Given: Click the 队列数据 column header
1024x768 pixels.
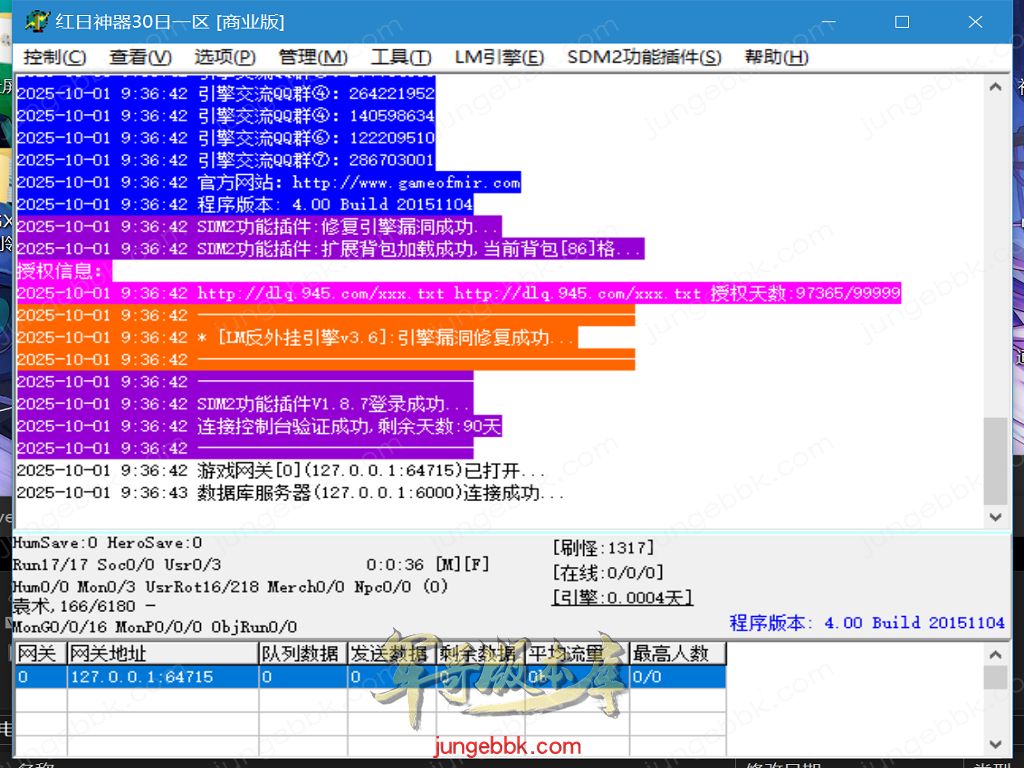Looking at the screenshot, I should pyautogui.click(x=300, y=654).
